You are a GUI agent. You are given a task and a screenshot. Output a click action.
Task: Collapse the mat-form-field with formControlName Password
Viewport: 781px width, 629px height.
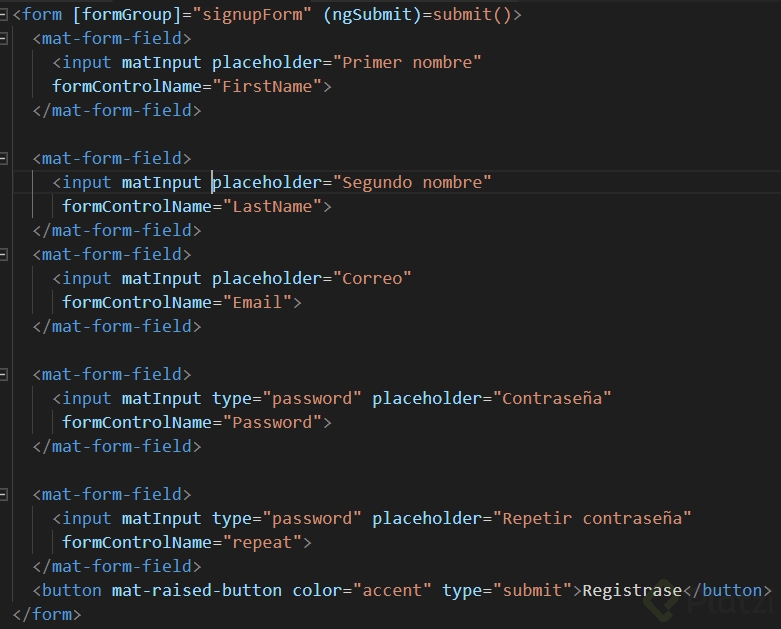pos(6,375)
